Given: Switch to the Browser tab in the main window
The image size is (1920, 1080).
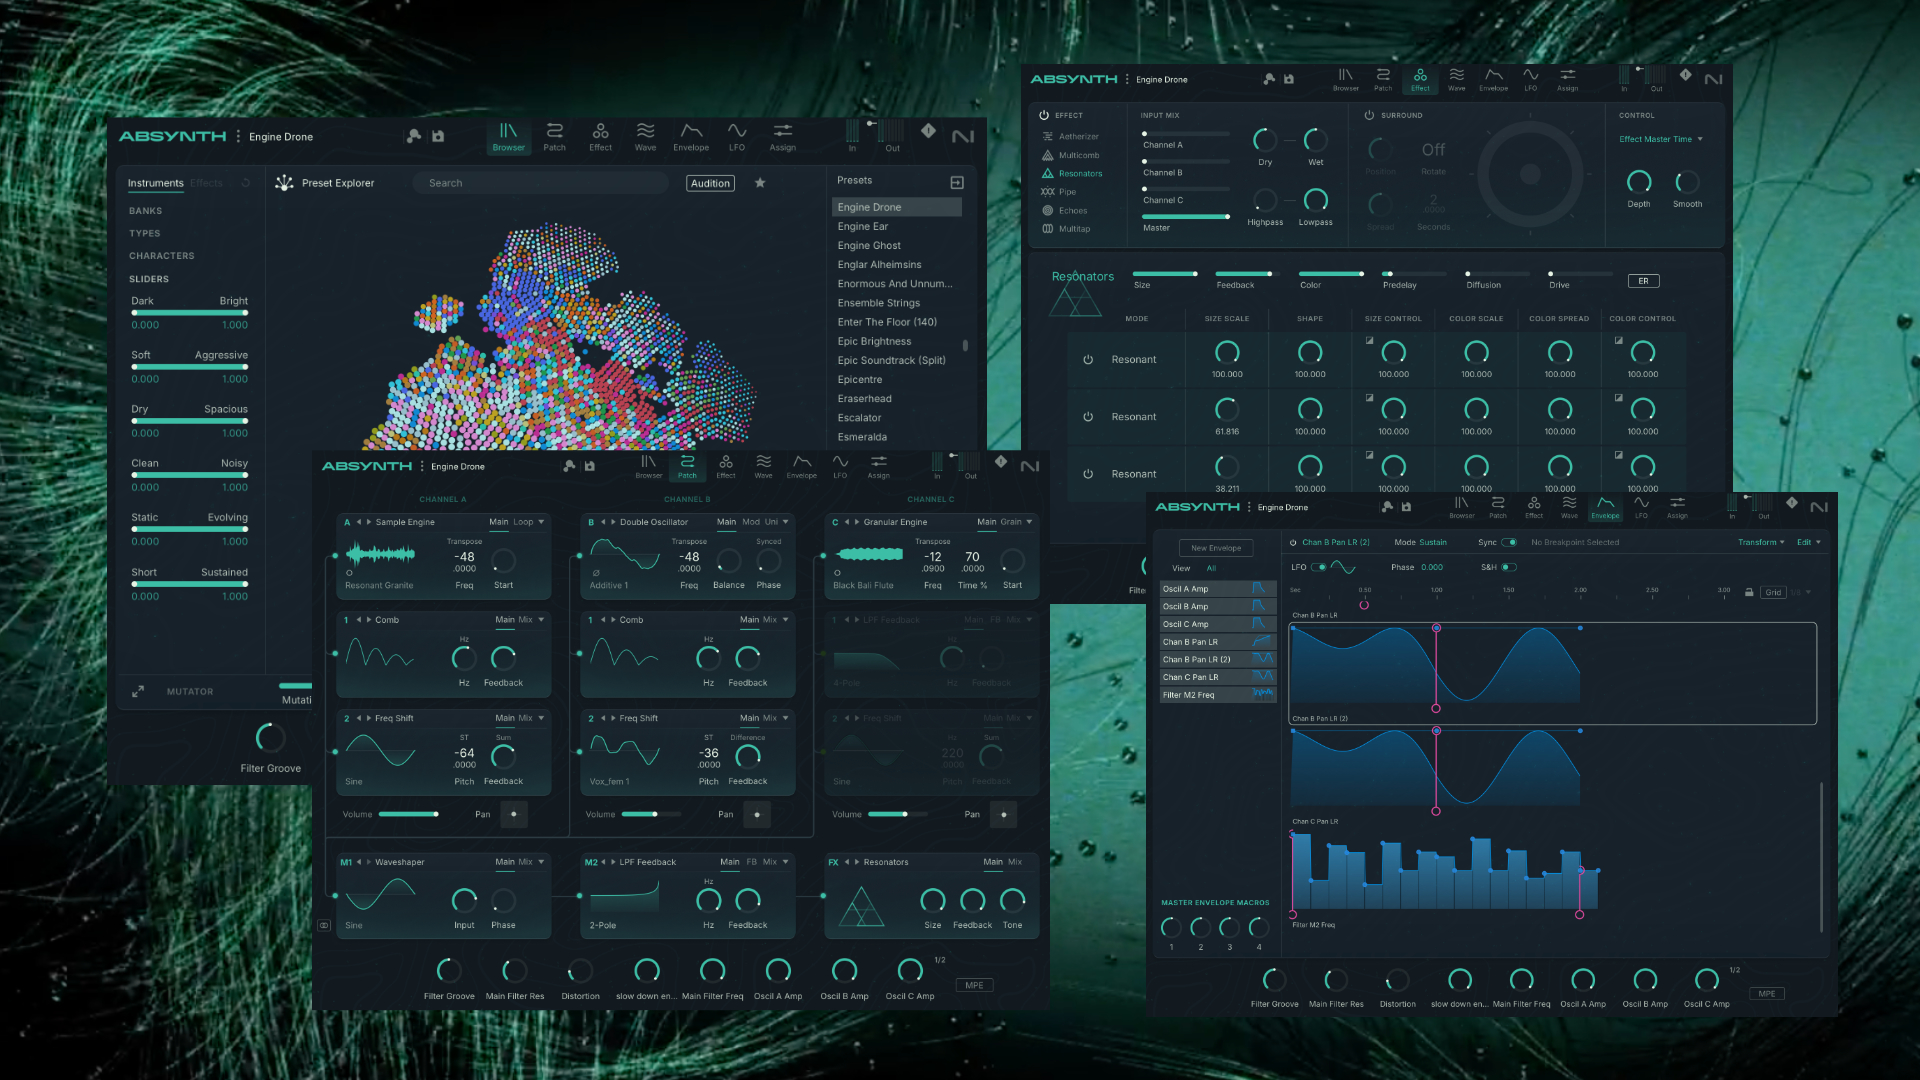Looking at the screenshot, I should click(x=508, y=137).
